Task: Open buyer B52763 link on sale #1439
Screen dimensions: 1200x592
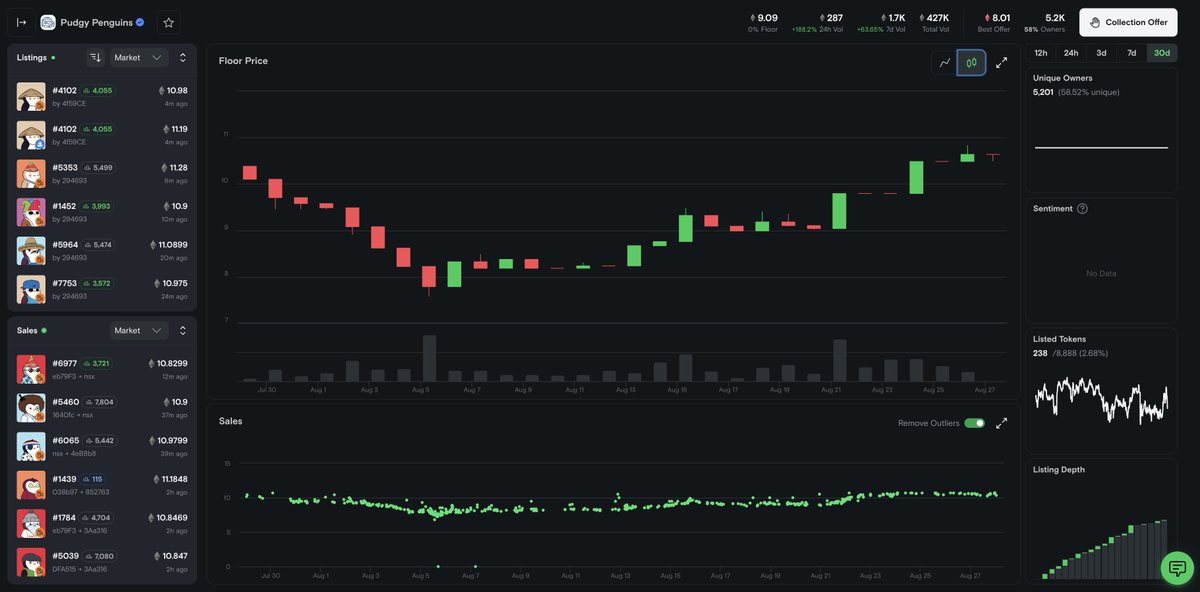Action: click(x=97, y=492)
